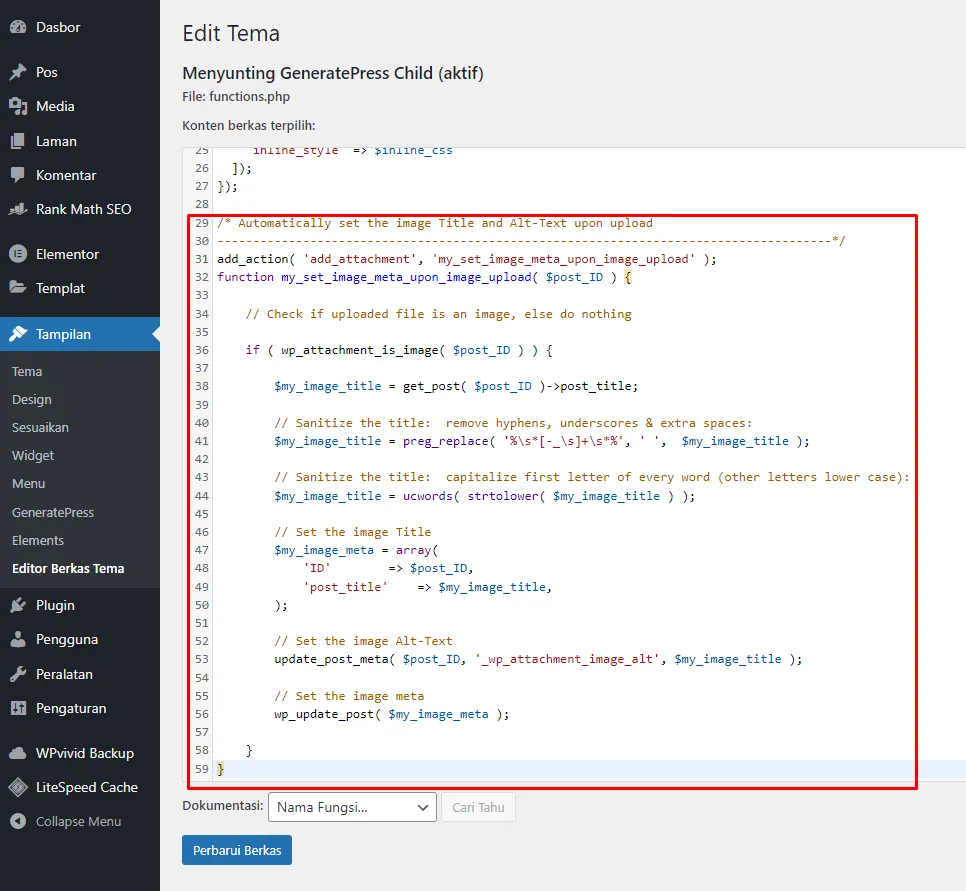Open GeneratePress submenu link
This screenshot has height=891, width=966.
pyautogui.click(x=53, y=512)
